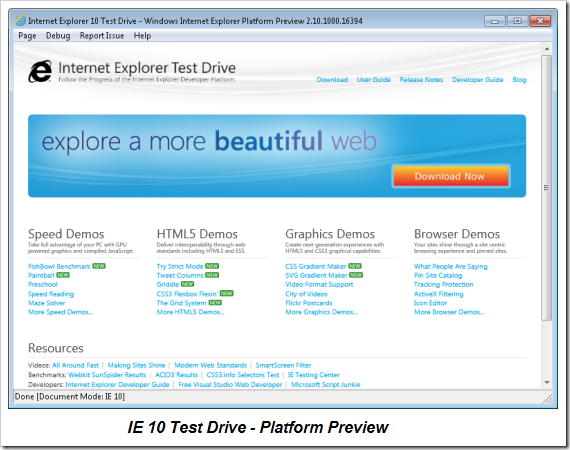570x450 pixels.
Task: Click the Download Now button
Action: point(450,176)
